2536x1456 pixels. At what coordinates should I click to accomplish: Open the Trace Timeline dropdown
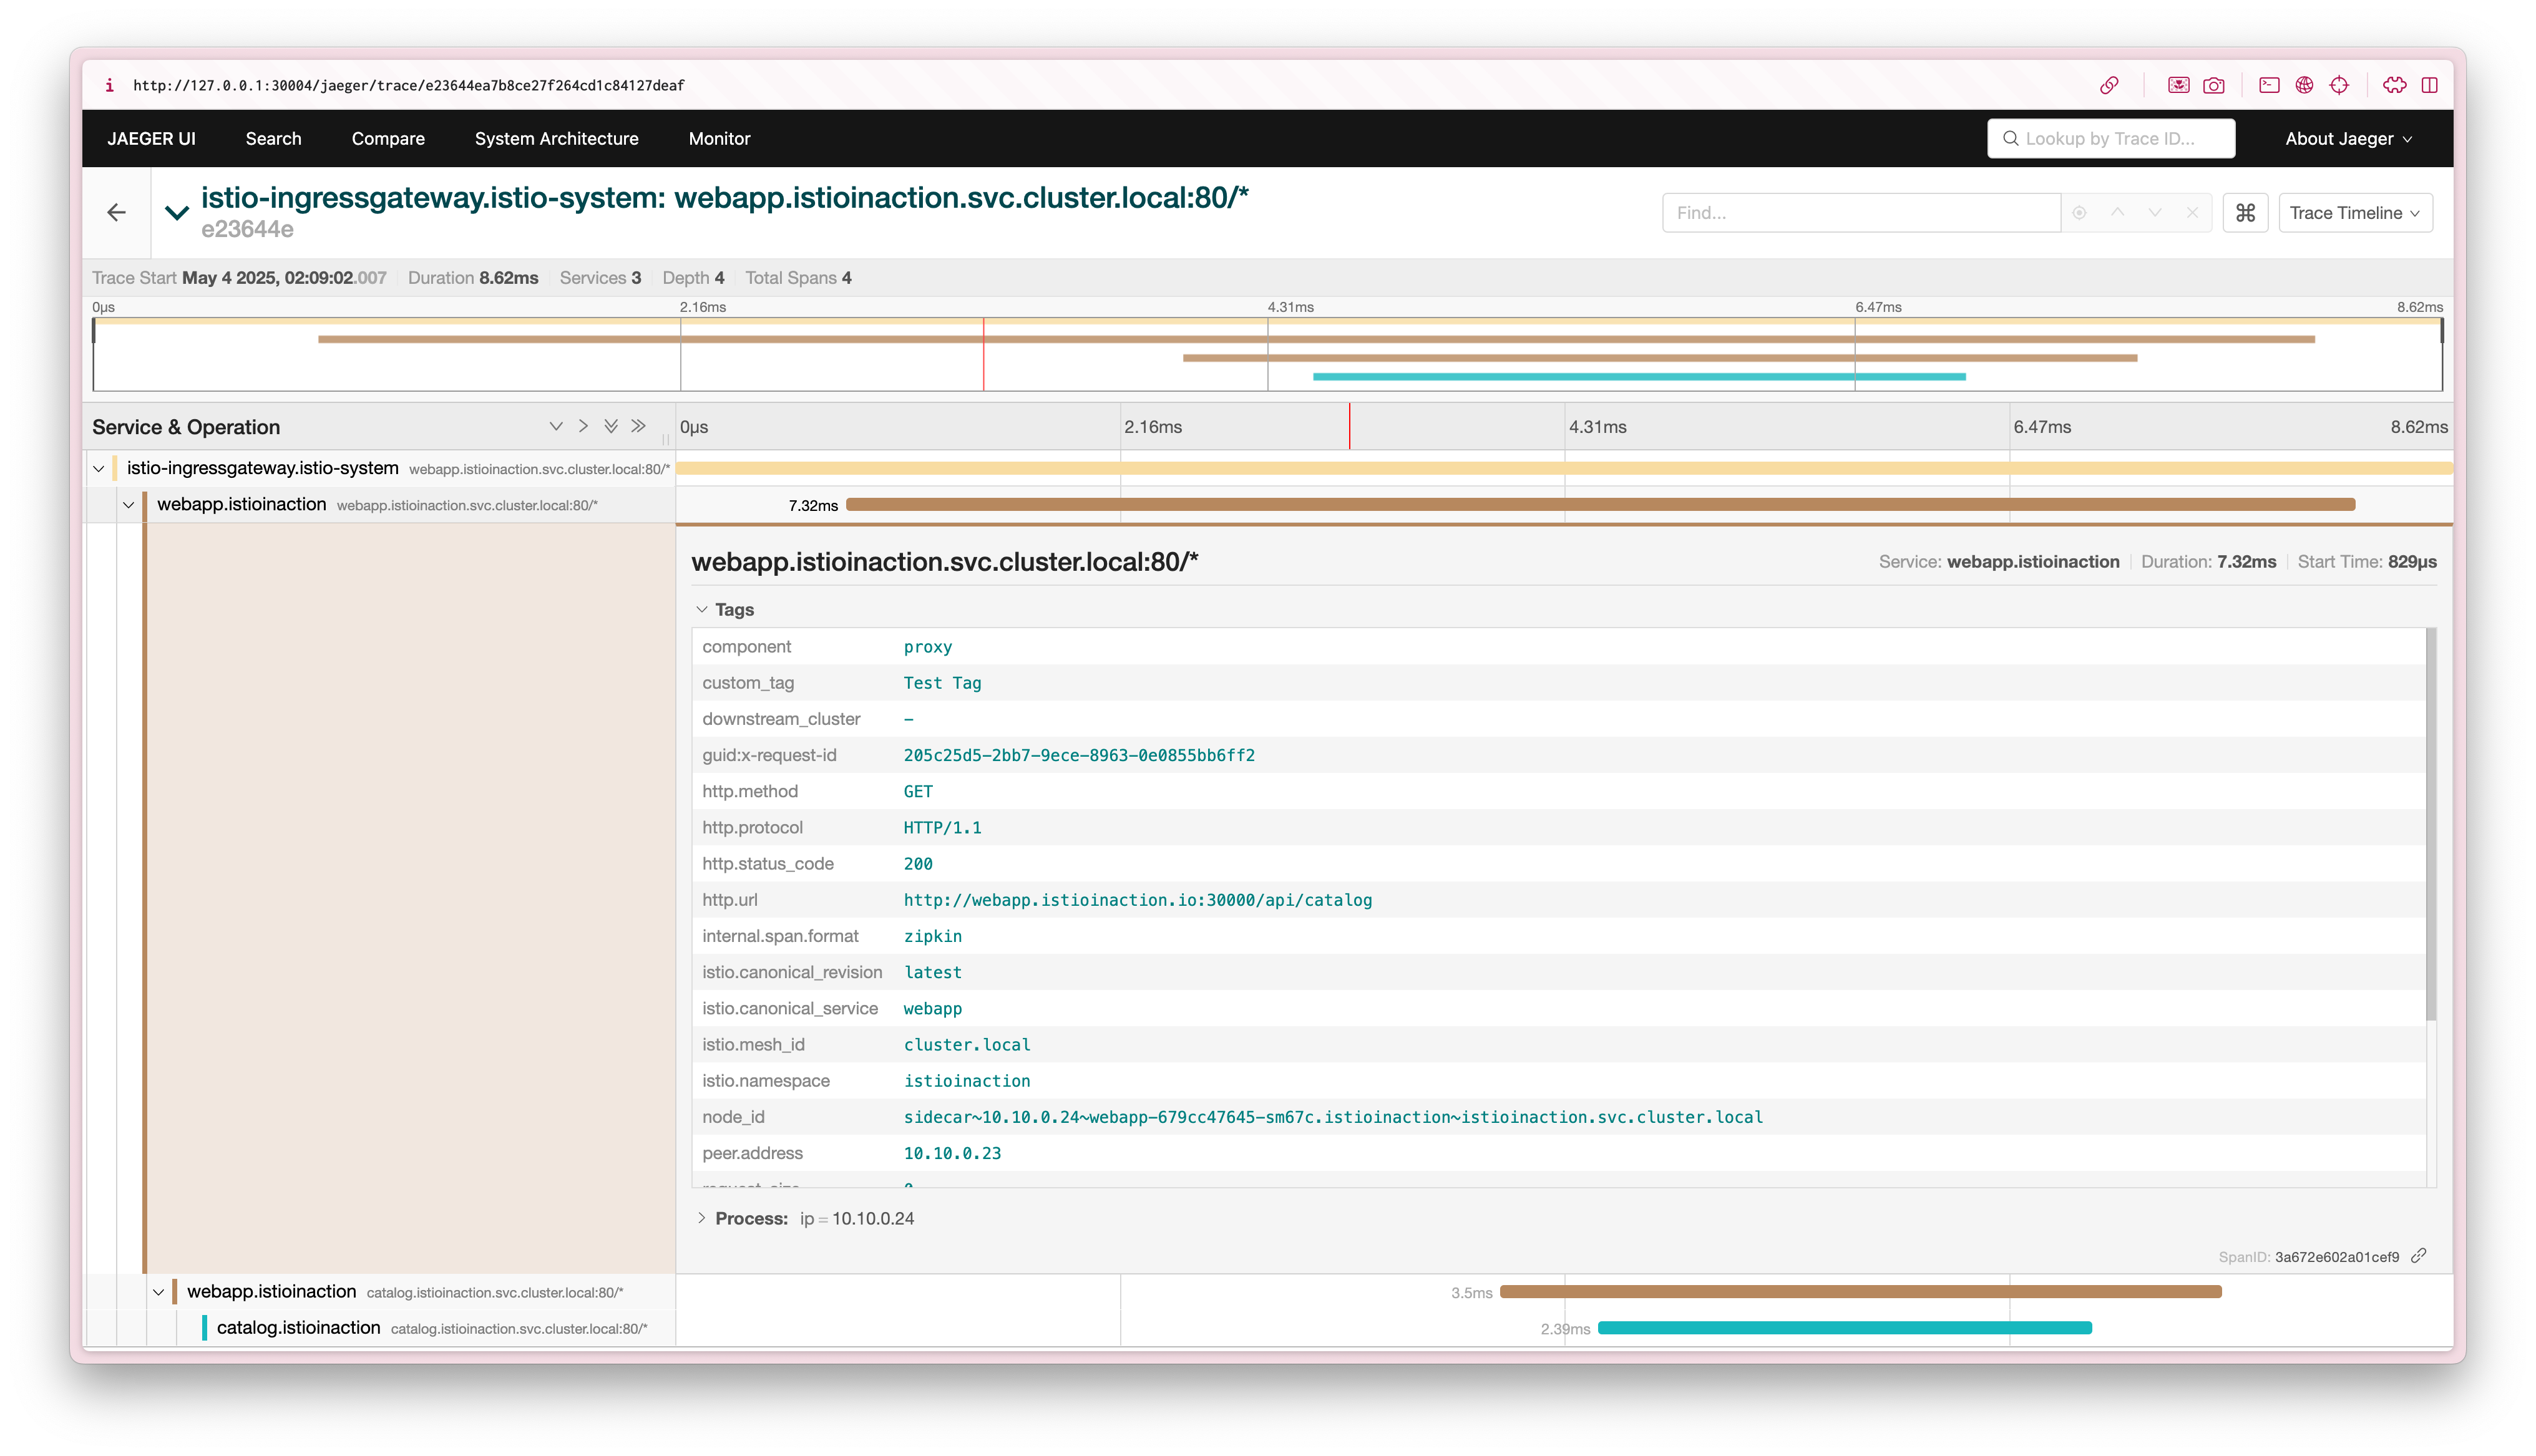pos(2355,213)
